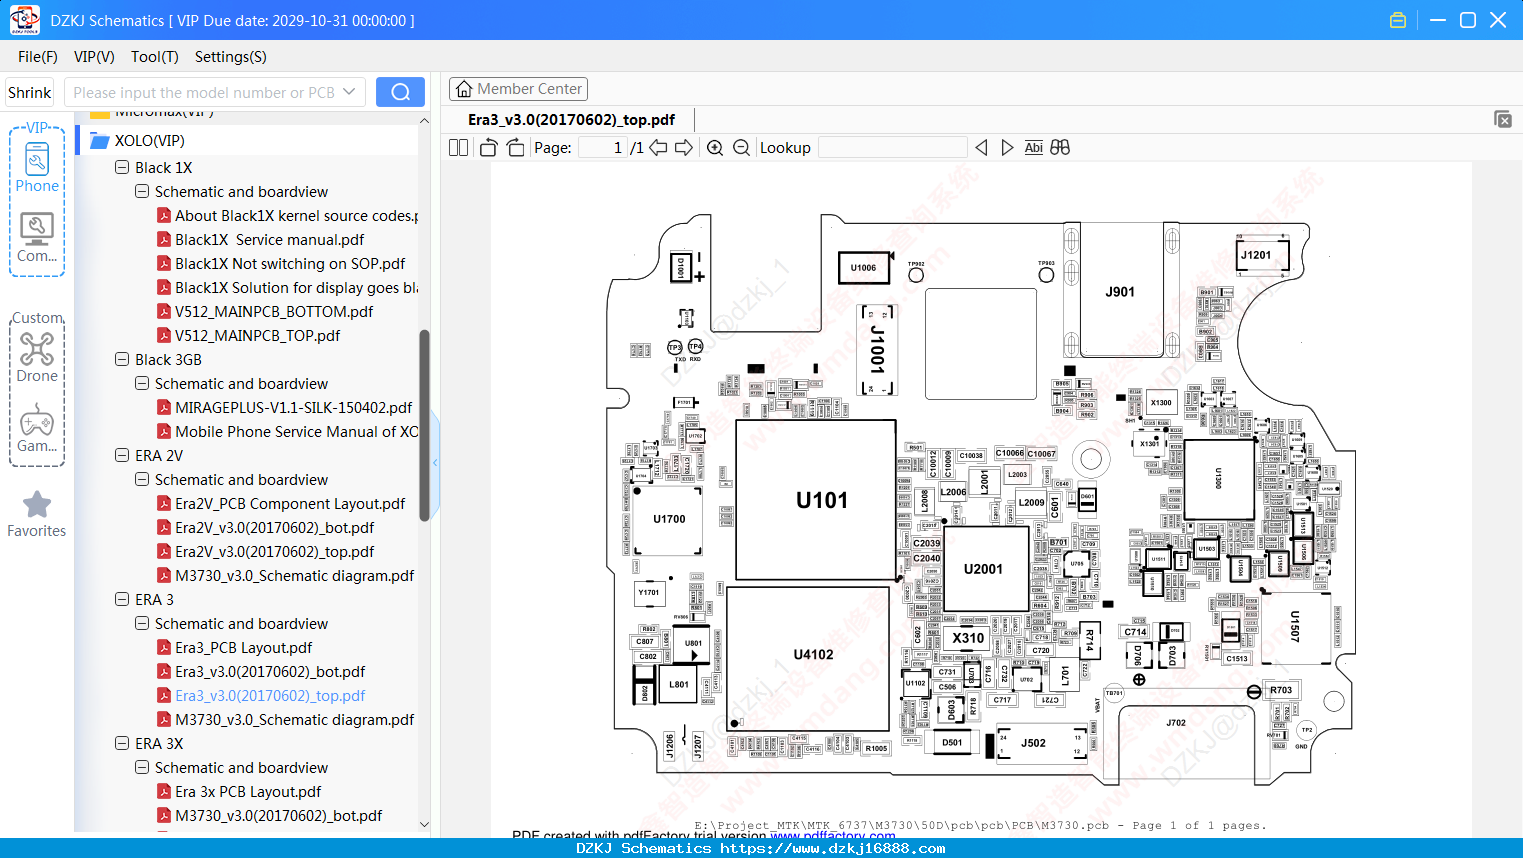This screenshot has width=1523, height=858.
Task: Open the Game console category
Action: point(37,428)
